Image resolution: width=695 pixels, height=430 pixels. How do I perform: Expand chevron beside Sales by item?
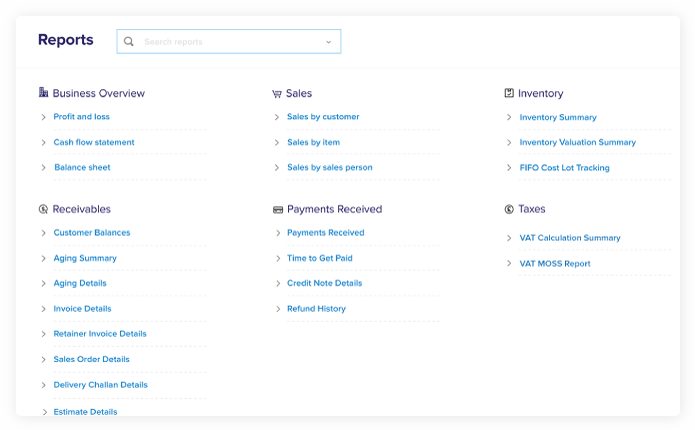[277, 142]
